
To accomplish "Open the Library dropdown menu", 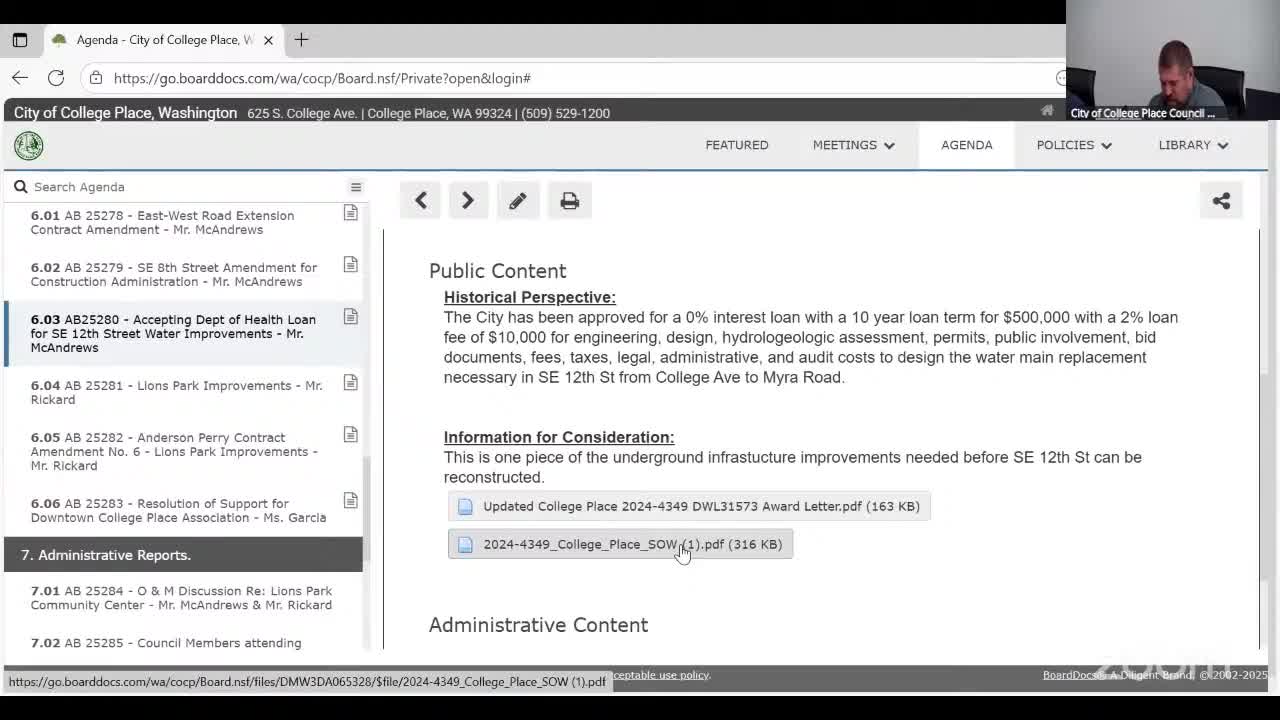I will (x=1192, y=145).
